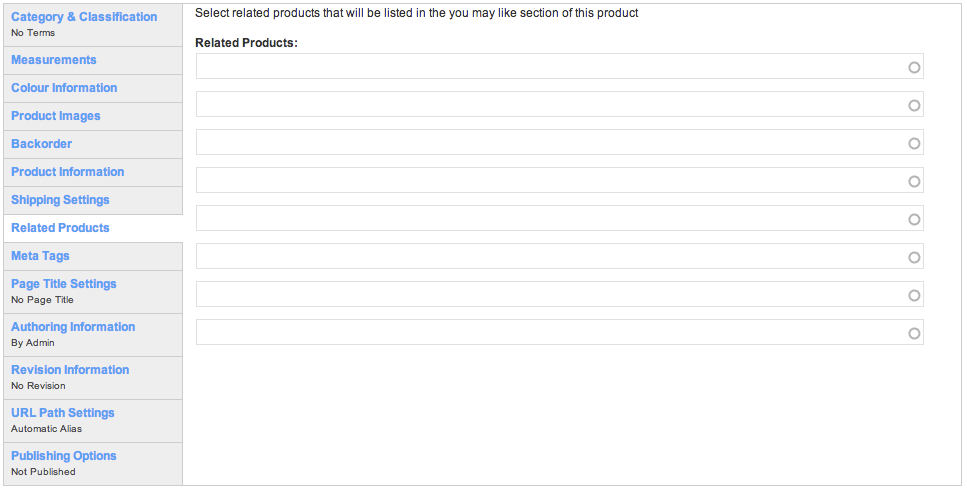Open Page Title Settings tab
This screenshot has height=491, width=967.
[x=64, y=284]
